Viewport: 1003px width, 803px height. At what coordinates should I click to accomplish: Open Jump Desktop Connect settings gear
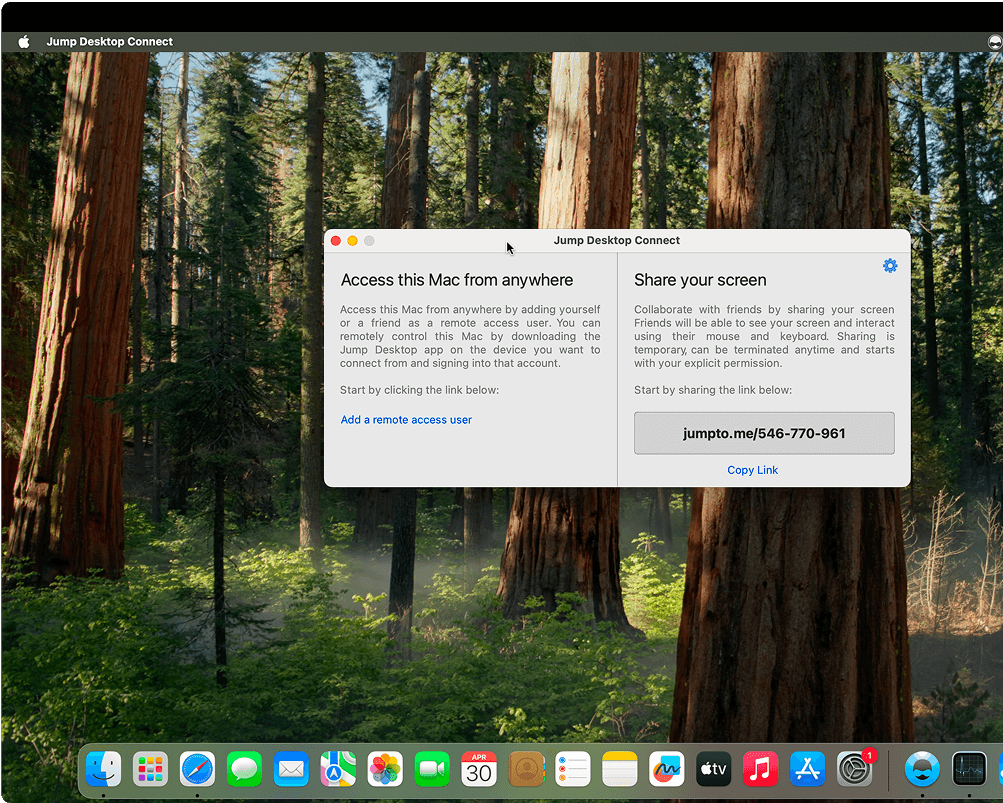[x=890, y=266]
